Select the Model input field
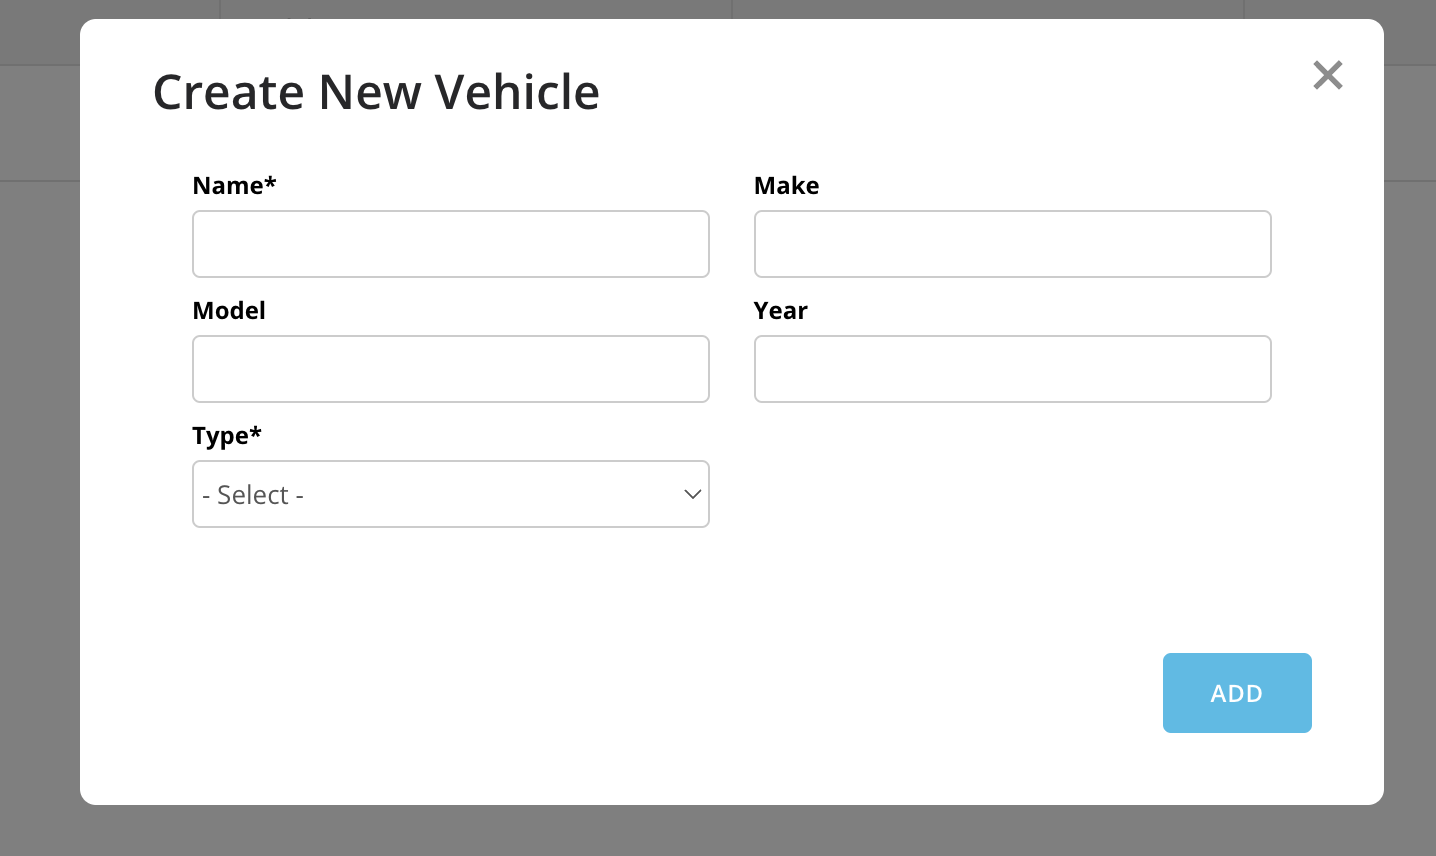Image resolution: width=1436 pixels, height=856 pixels. coord(451,369)
